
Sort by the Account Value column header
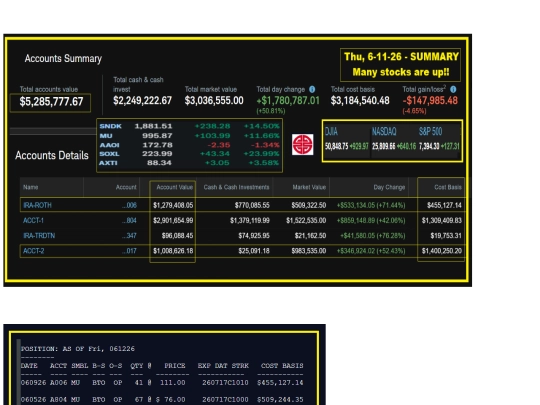(174, 187)
